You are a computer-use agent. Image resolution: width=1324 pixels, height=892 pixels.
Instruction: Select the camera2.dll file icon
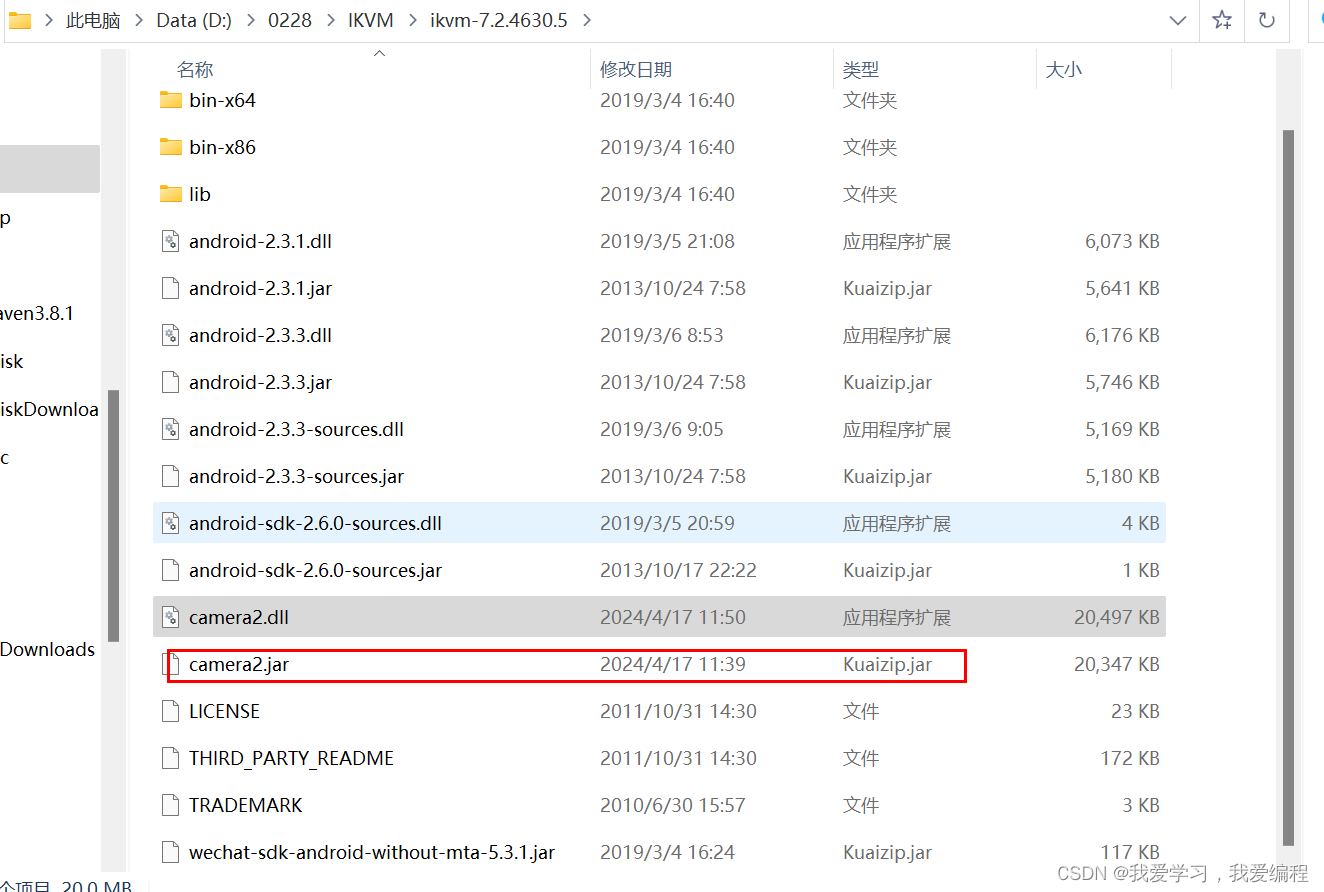coord(170,617)
